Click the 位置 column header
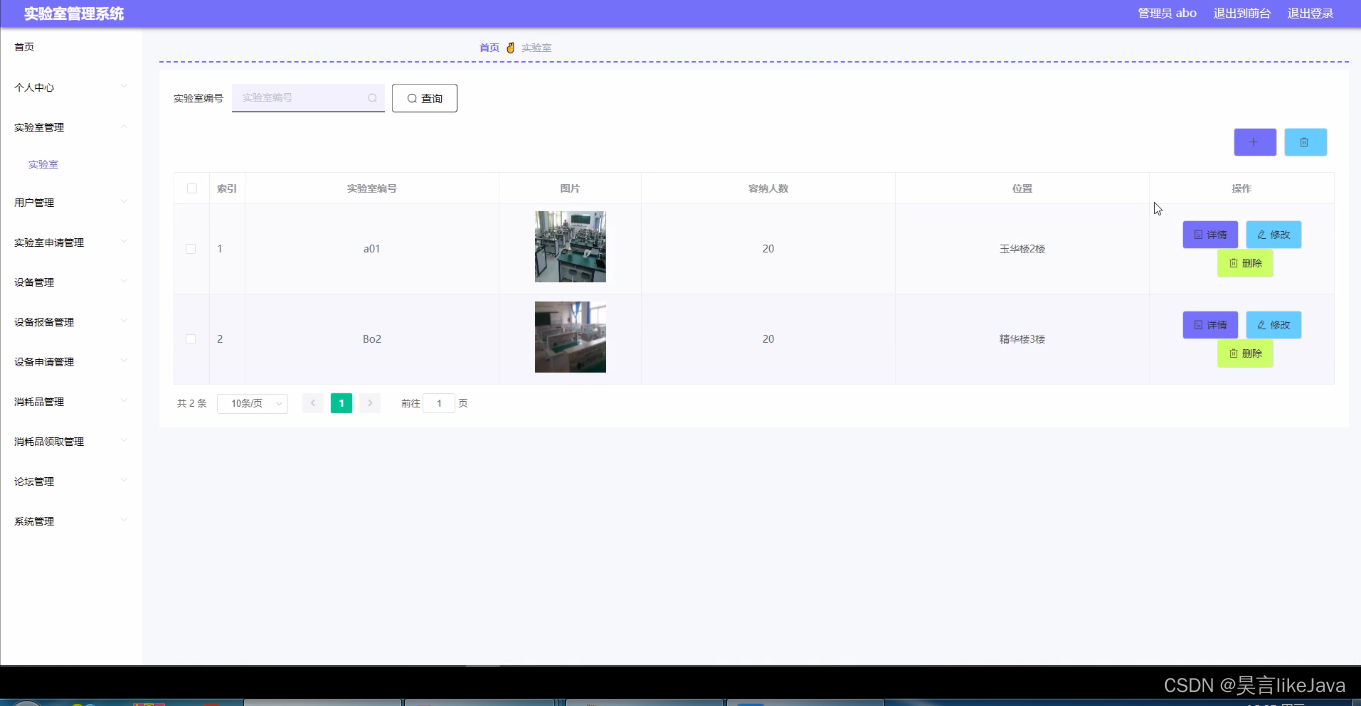This screenshot has height=706, width=1361. (1022, 188)
